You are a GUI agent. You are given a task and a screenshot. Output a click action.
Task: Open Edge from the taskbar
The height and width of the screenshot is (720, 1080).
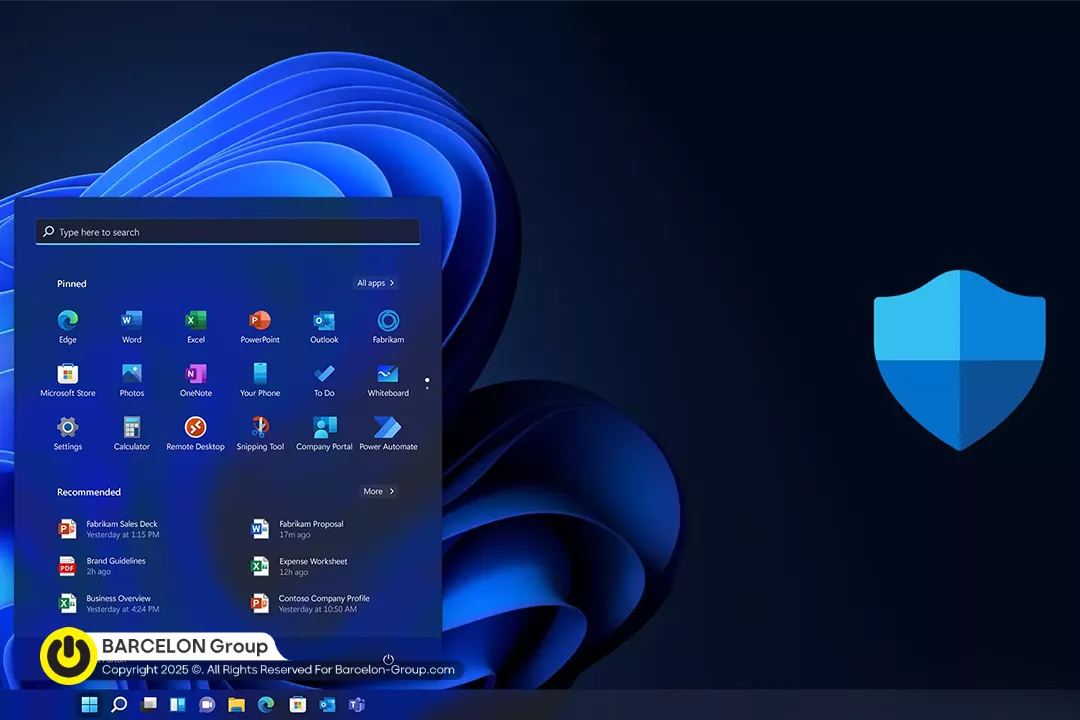[266, 704]
